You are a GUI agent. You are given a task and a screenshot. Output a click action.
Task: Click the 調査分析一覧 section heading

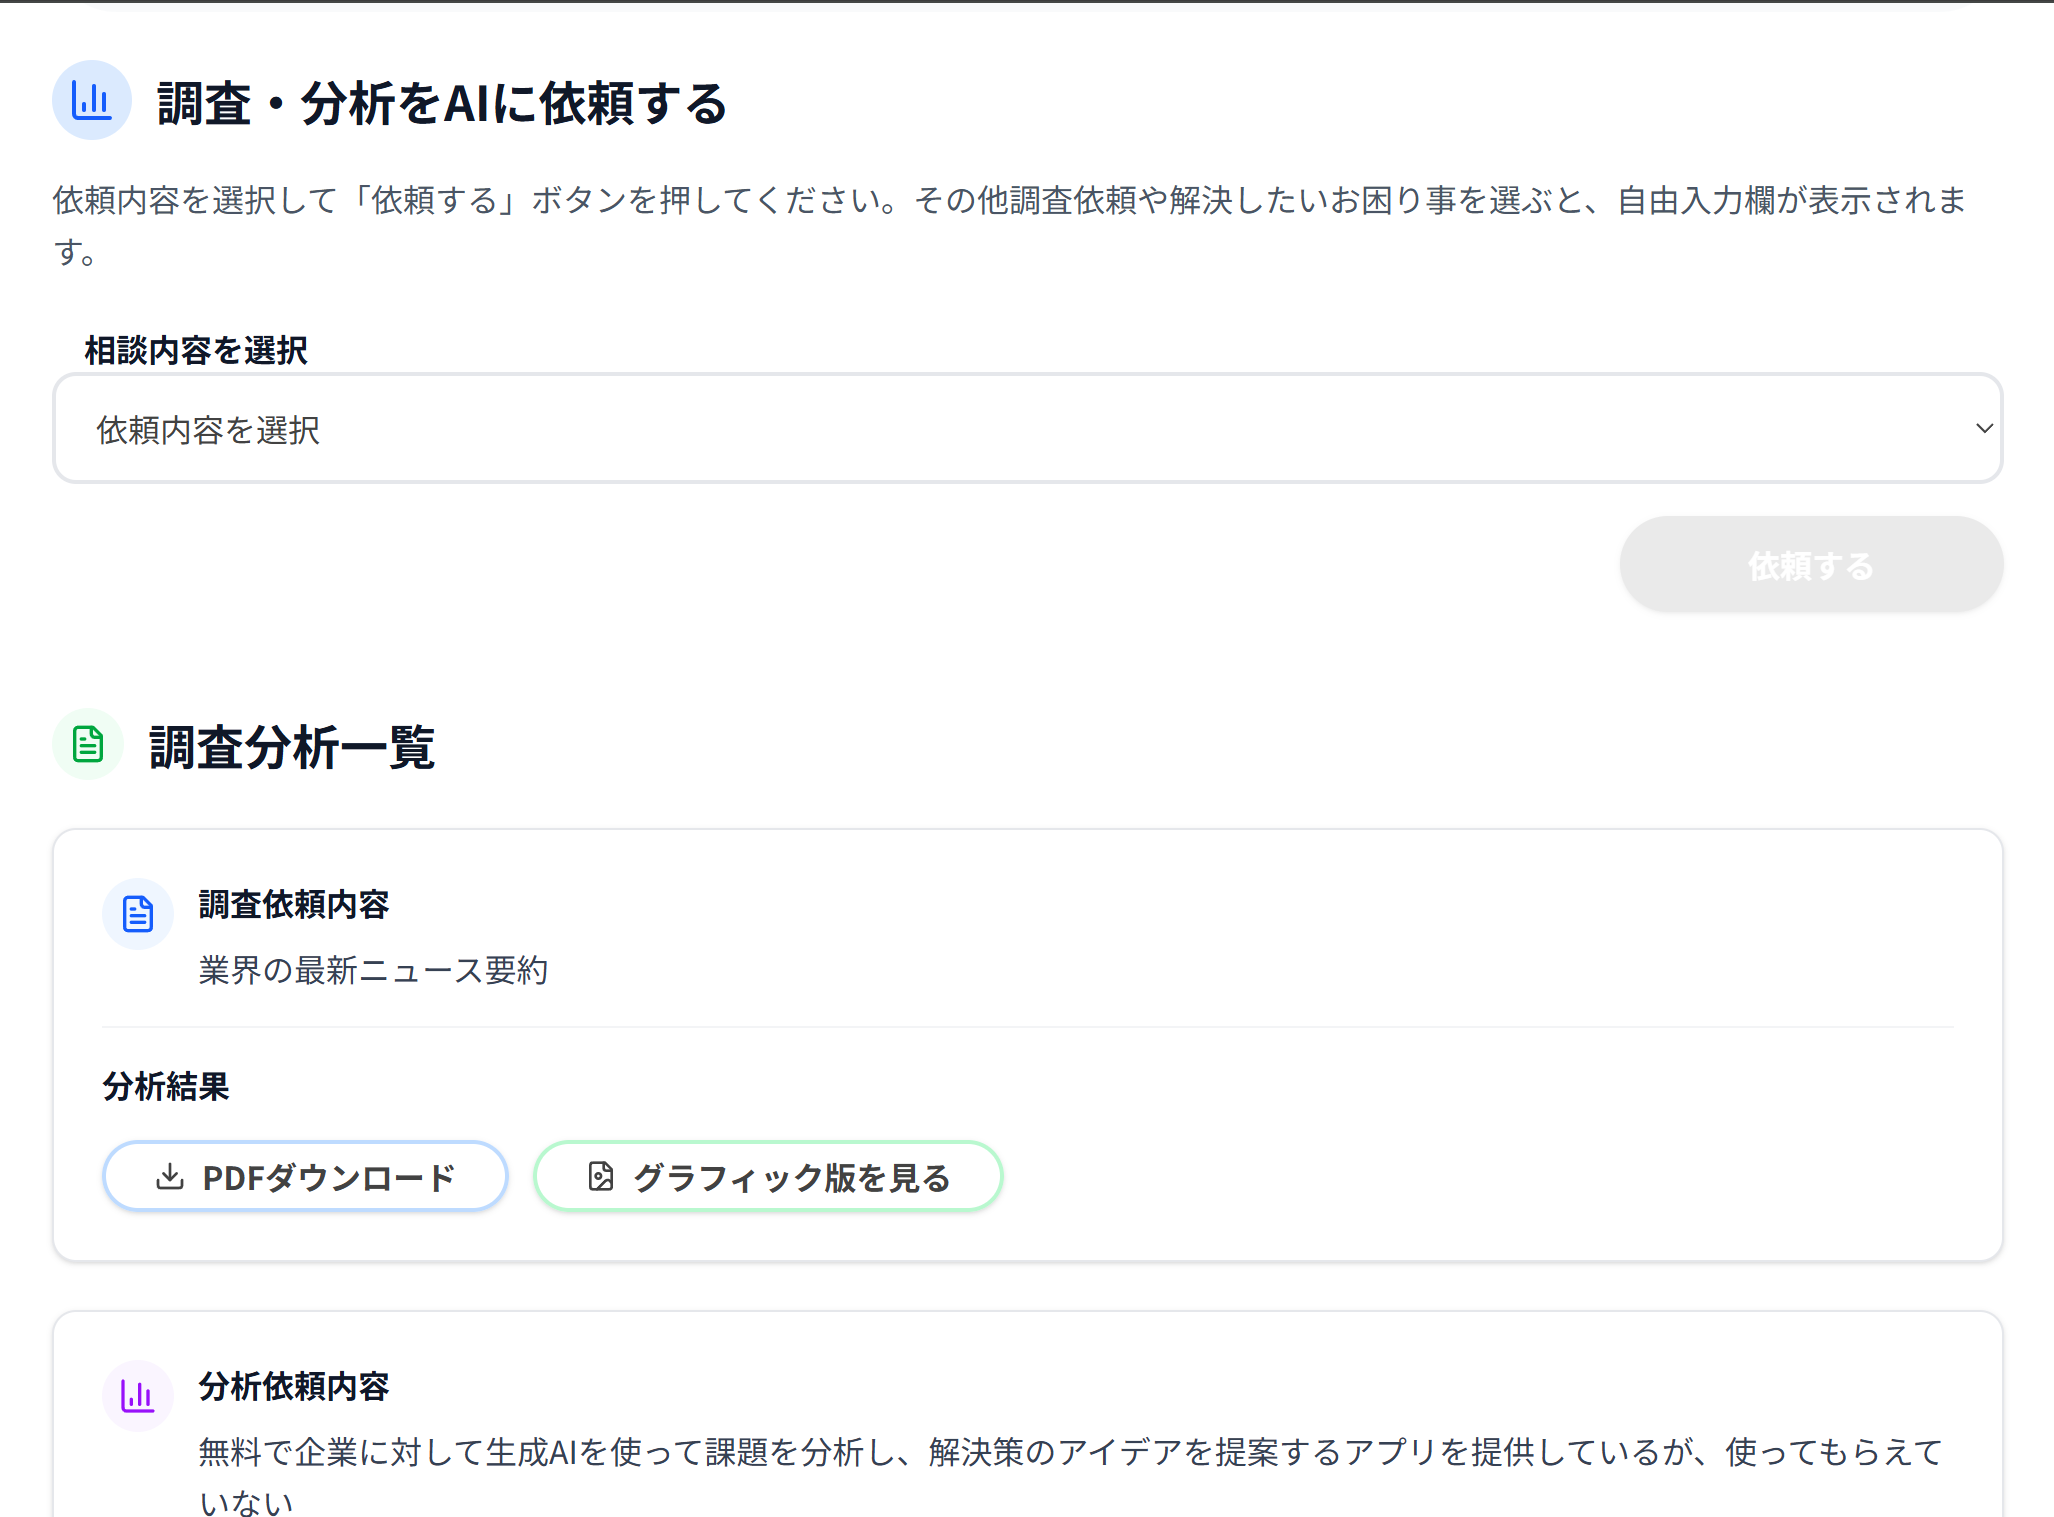coord(292,747)
